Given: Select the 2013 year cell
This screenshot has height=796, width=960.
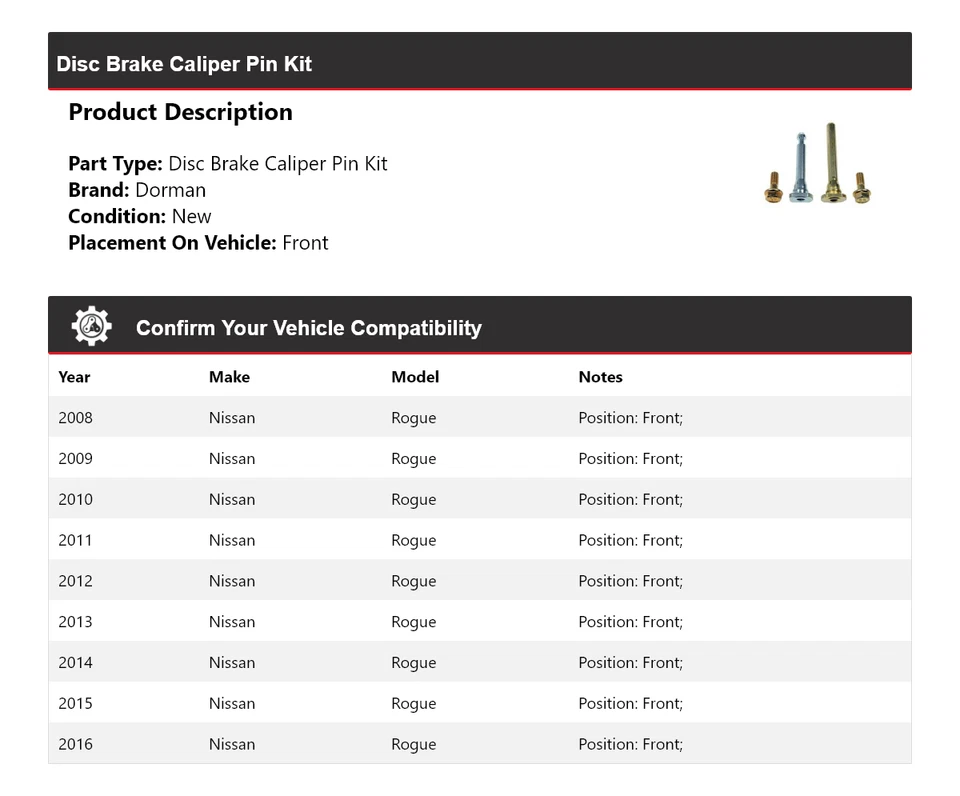Looking at the screenshot, I should coord(75,622).
